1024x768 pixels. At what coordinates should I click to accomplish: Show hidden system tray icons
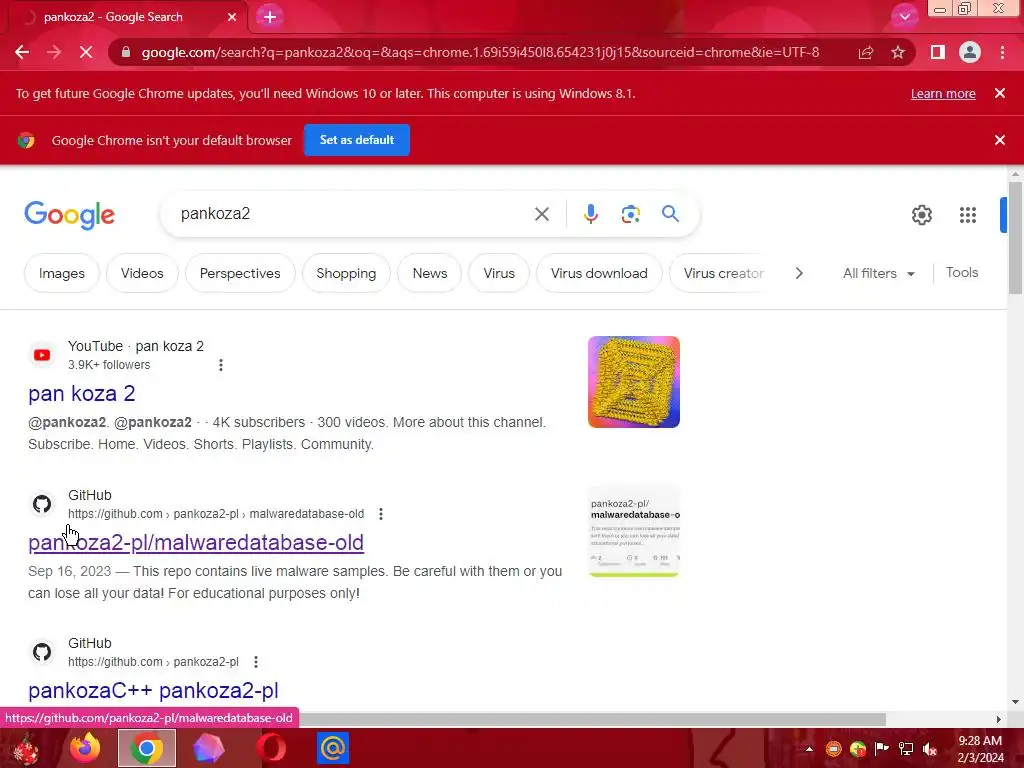(809, 749)
